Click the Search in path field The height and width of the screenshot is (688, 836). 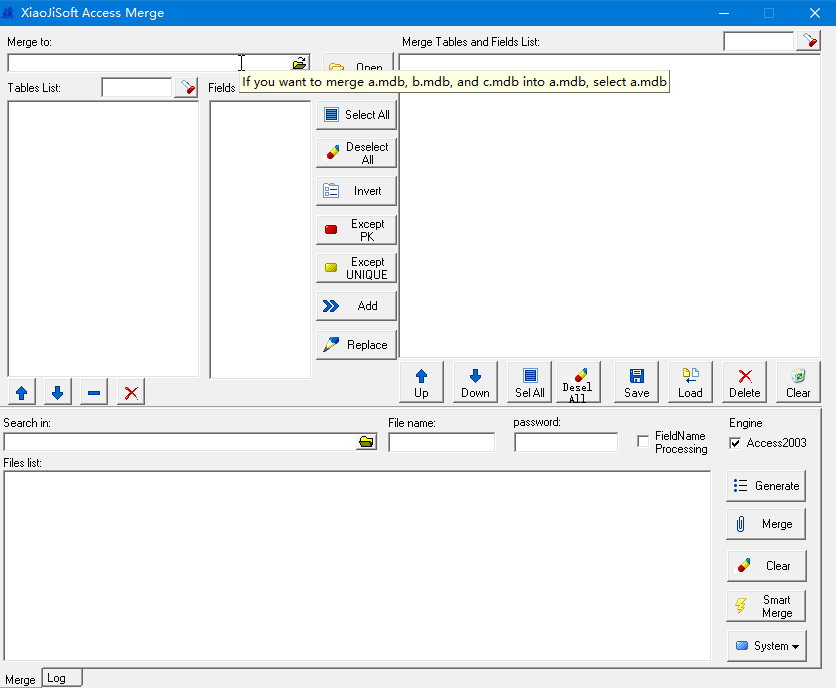[180, 442]
